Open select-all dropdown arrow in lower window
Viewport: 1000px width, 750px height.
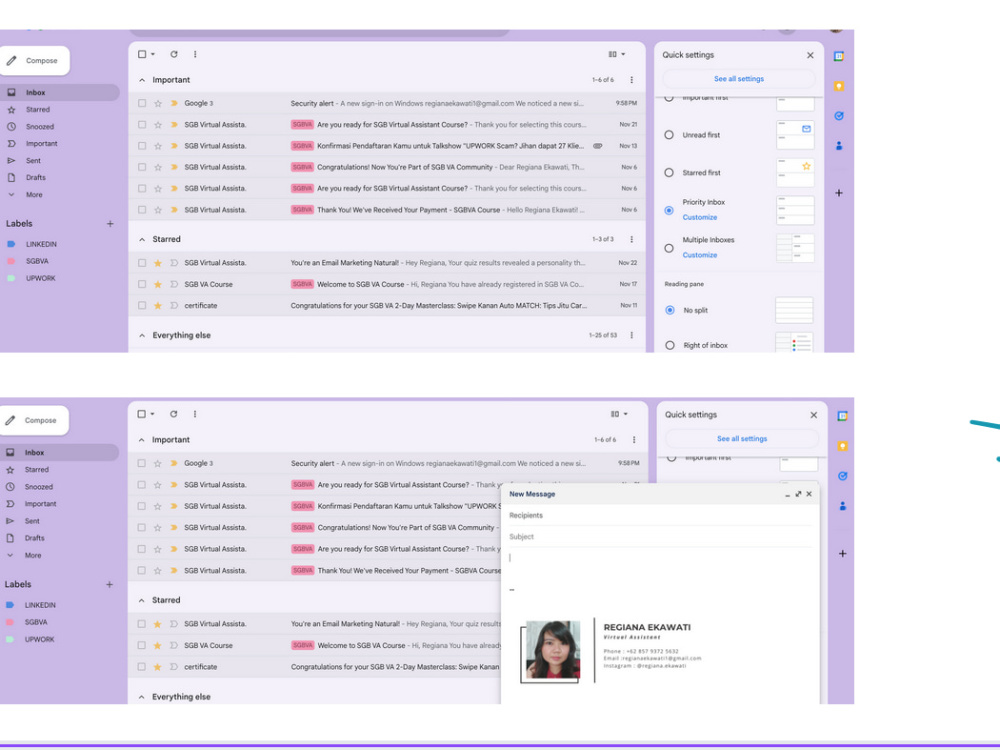click(152, 414)
